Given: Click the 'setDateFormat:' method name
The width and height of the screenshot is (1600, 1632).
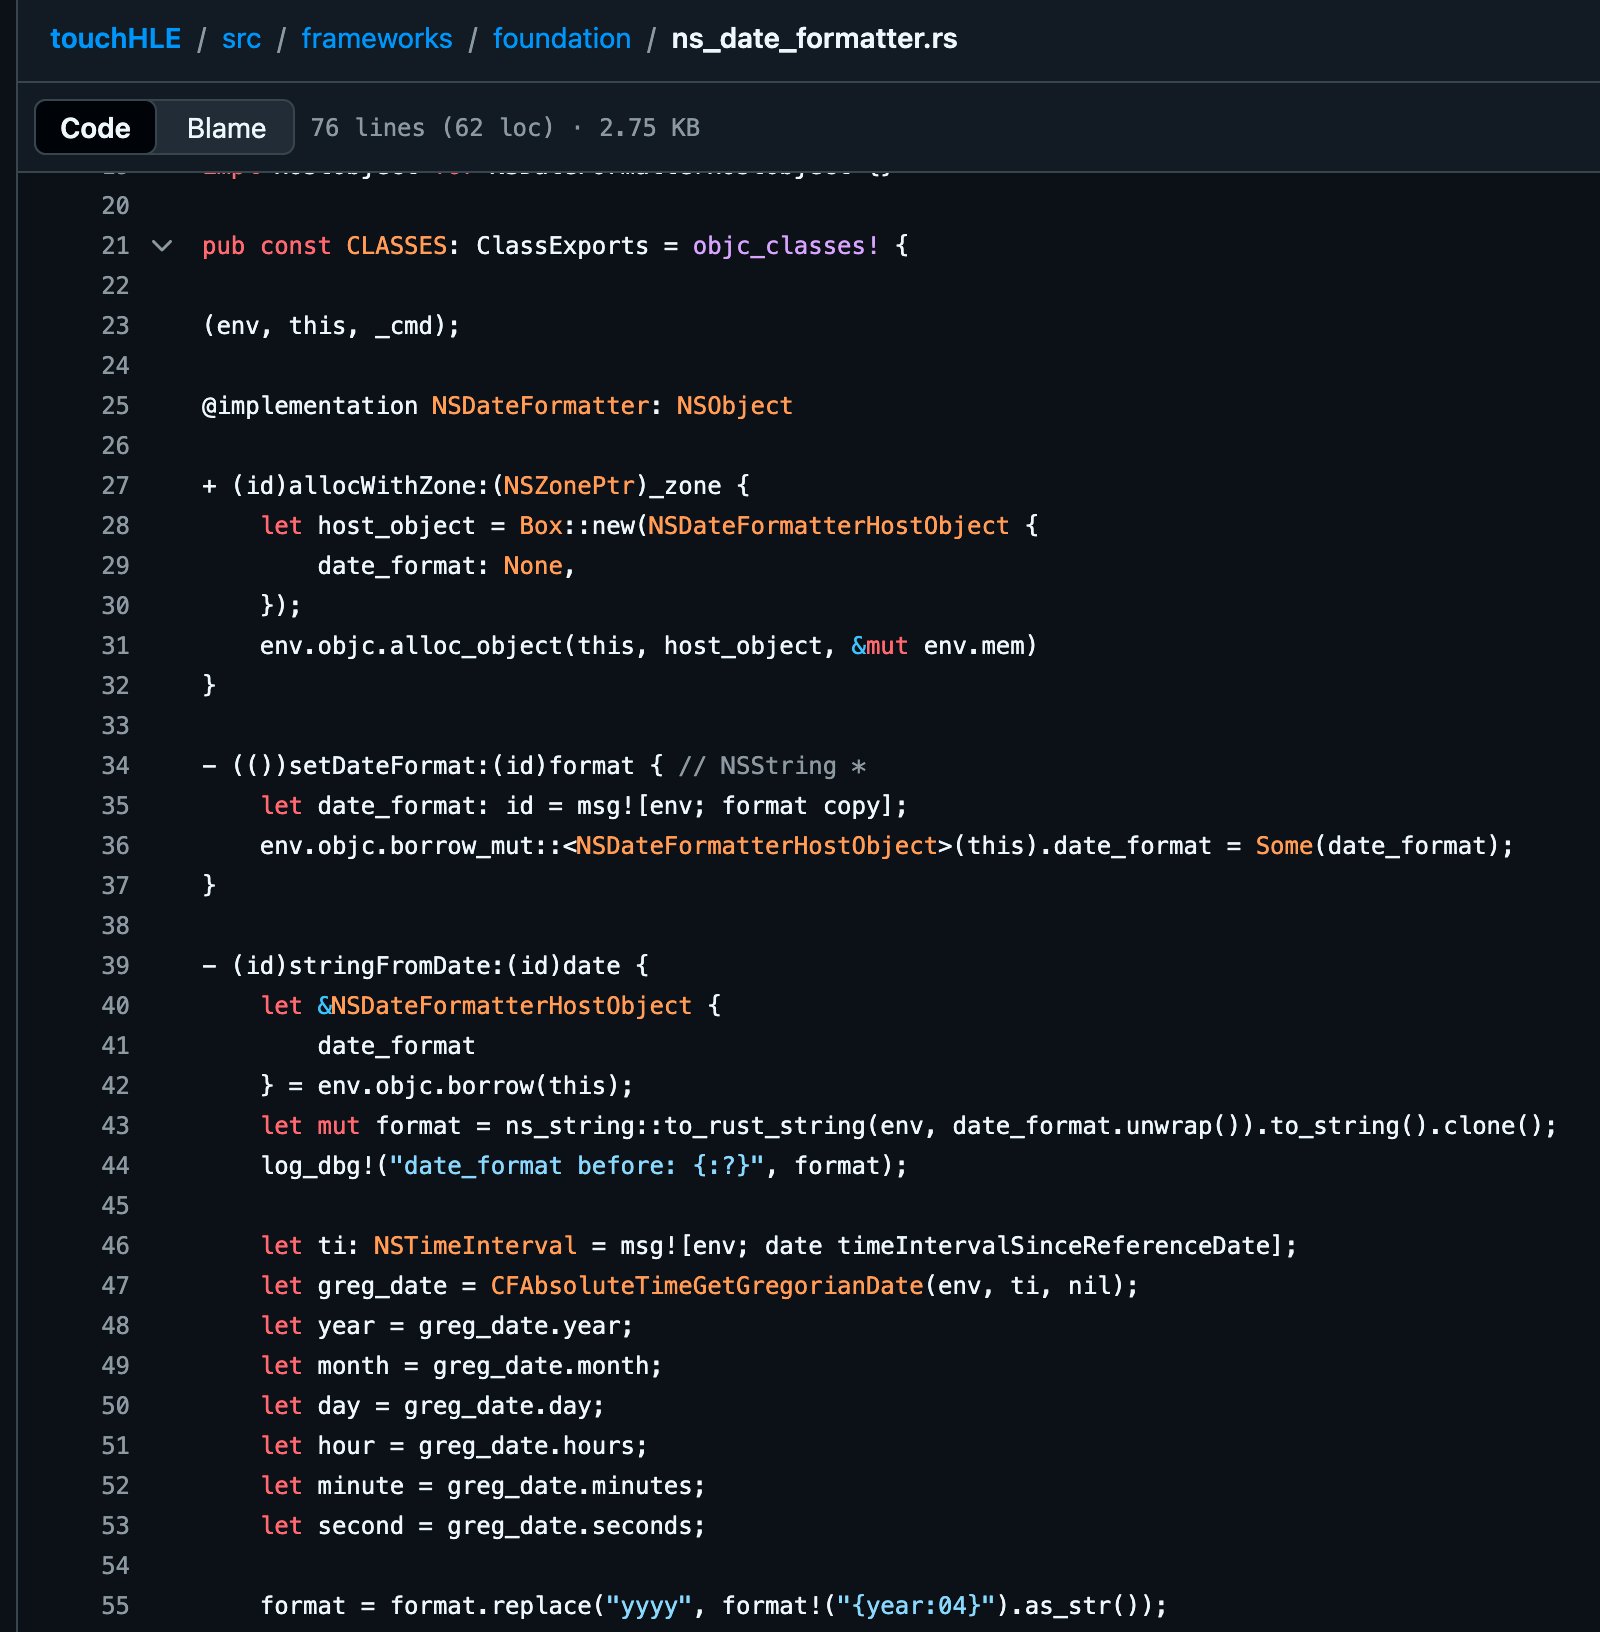Looking at the screenshot, I should pyautogui.click(x=389, y=766).
